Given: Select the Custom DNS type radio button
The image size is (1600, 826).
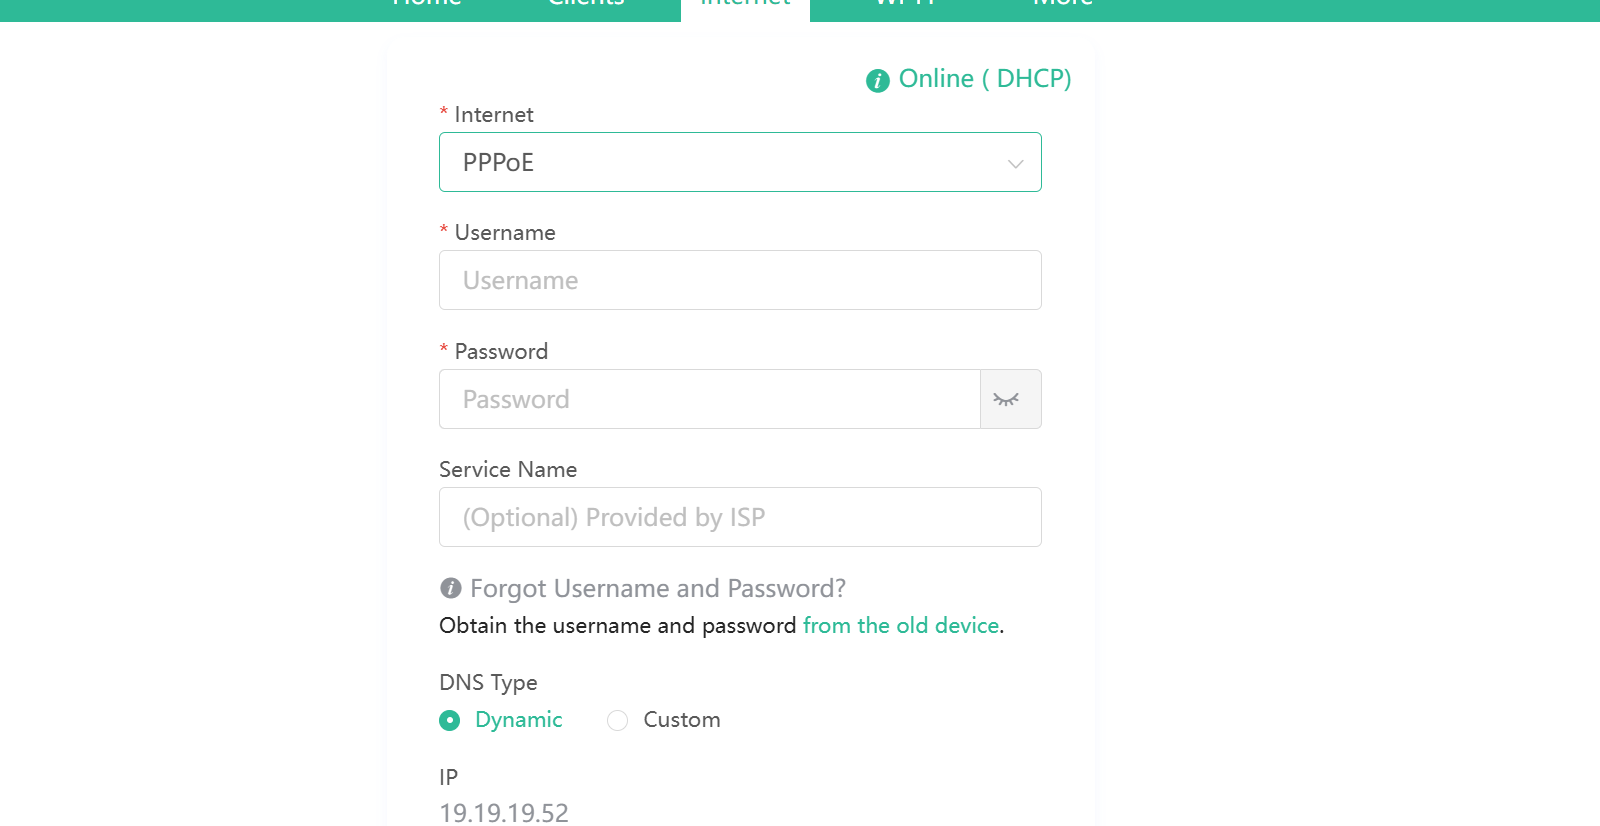Looking at the screenshot, I should point(618,720).
